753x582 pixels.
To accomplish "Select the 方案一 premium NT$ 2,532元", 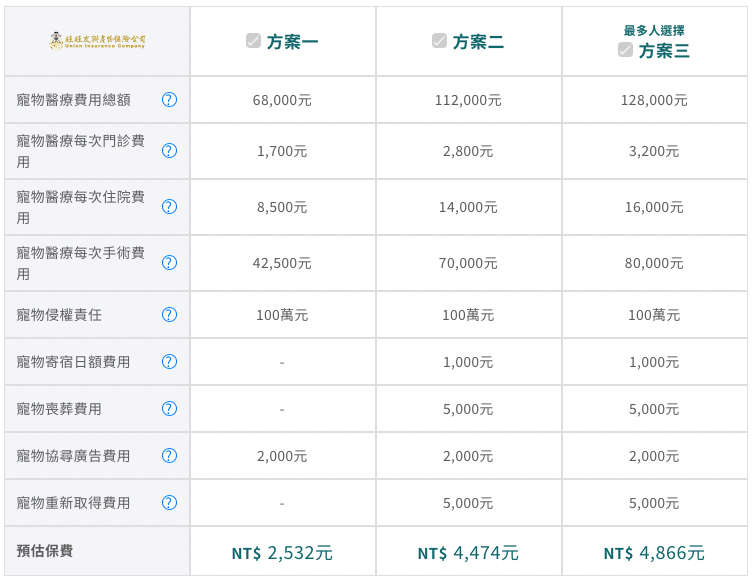I will [x=282, y=553].
